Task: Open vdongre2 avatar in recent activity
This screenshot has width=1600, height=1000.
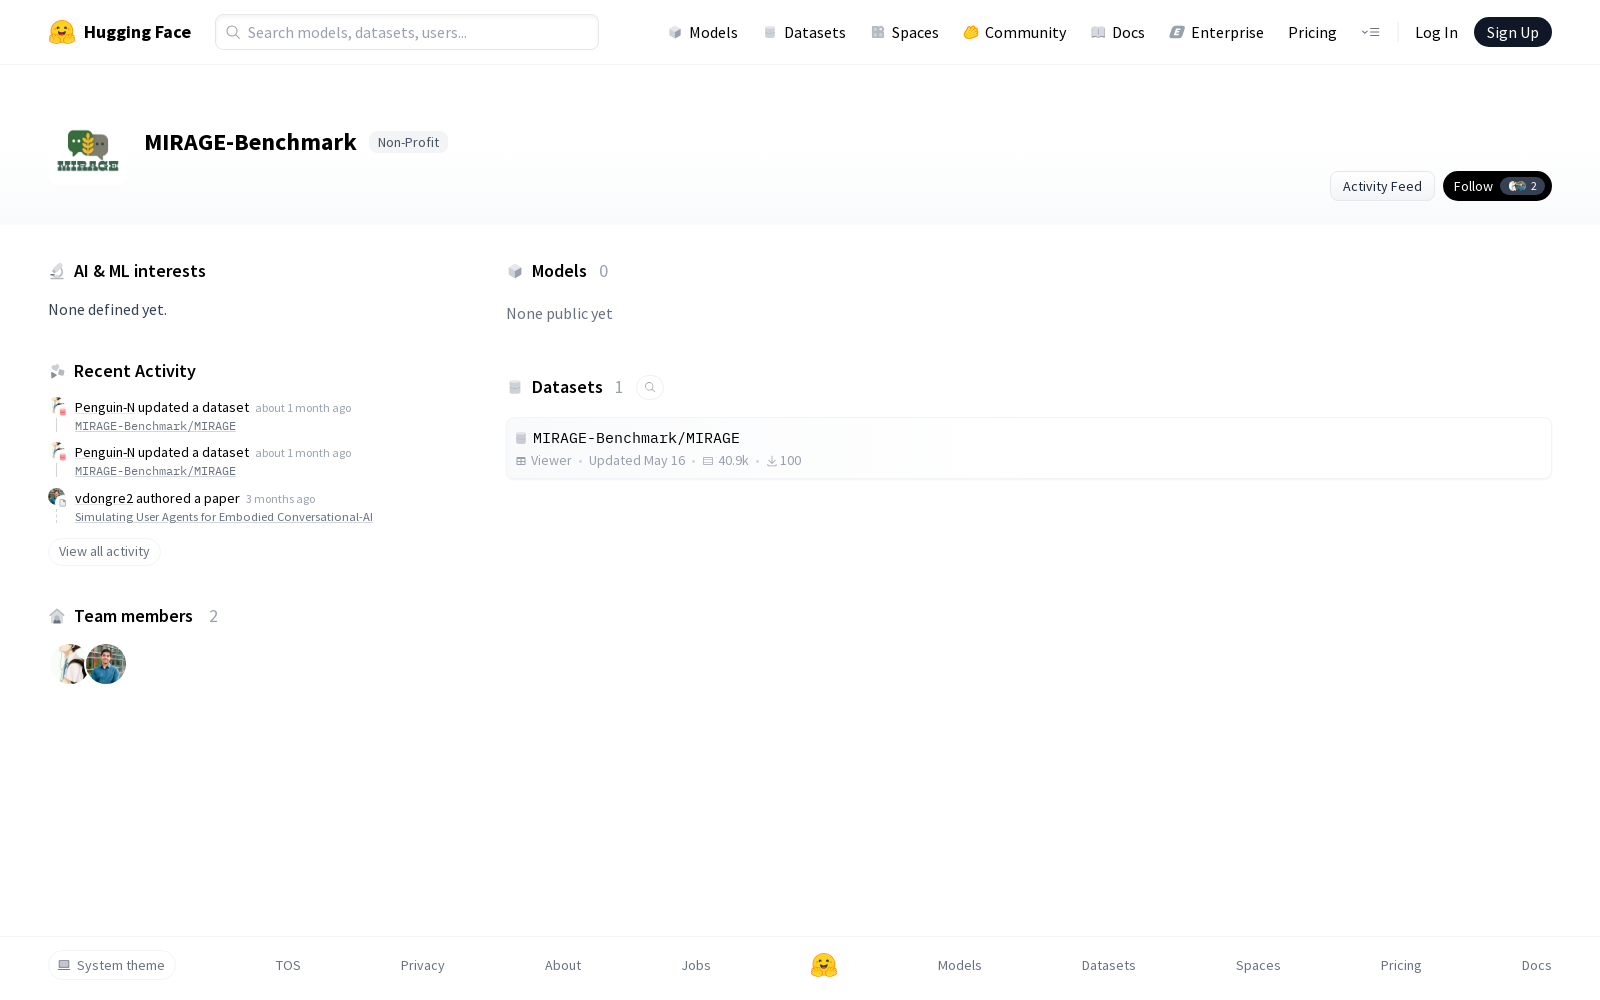Action: 57,498
